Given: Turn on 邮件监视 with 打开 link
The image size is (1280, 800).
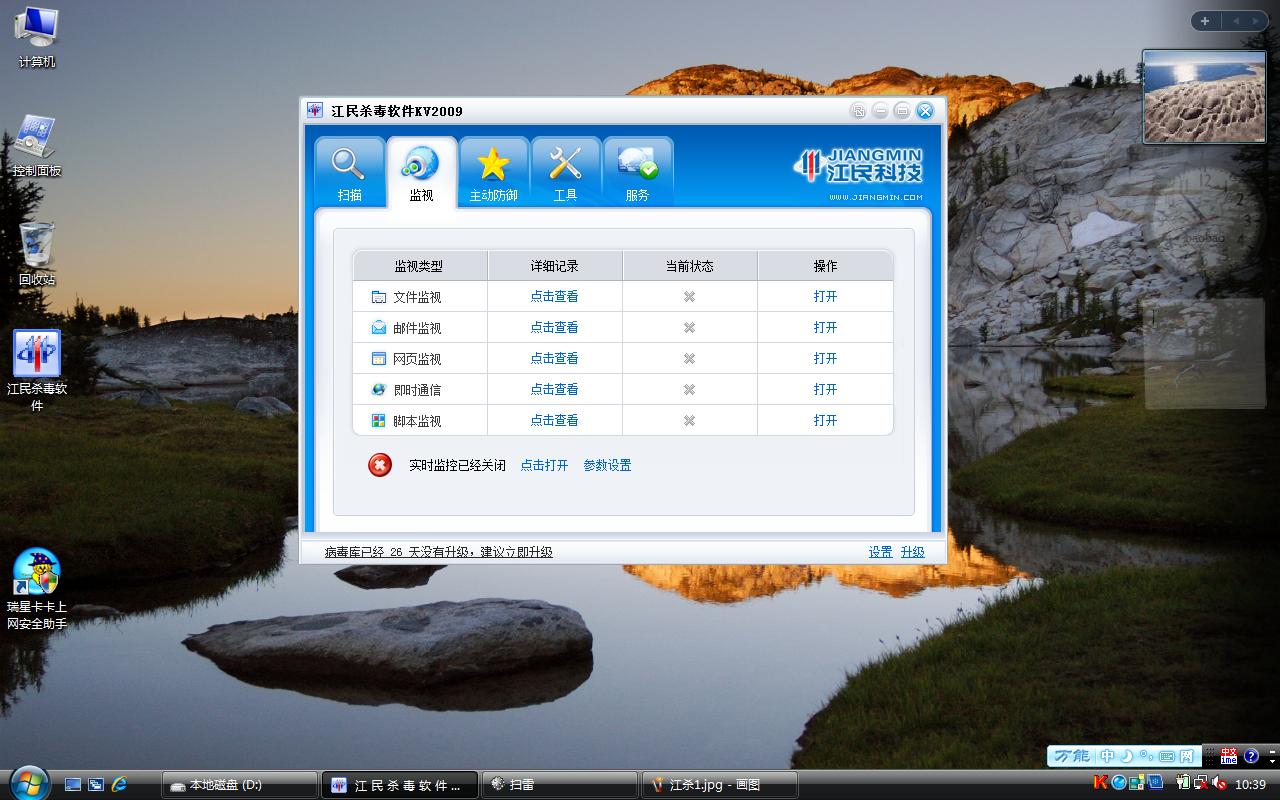Looking at the screenshot, I should [825, 327].
